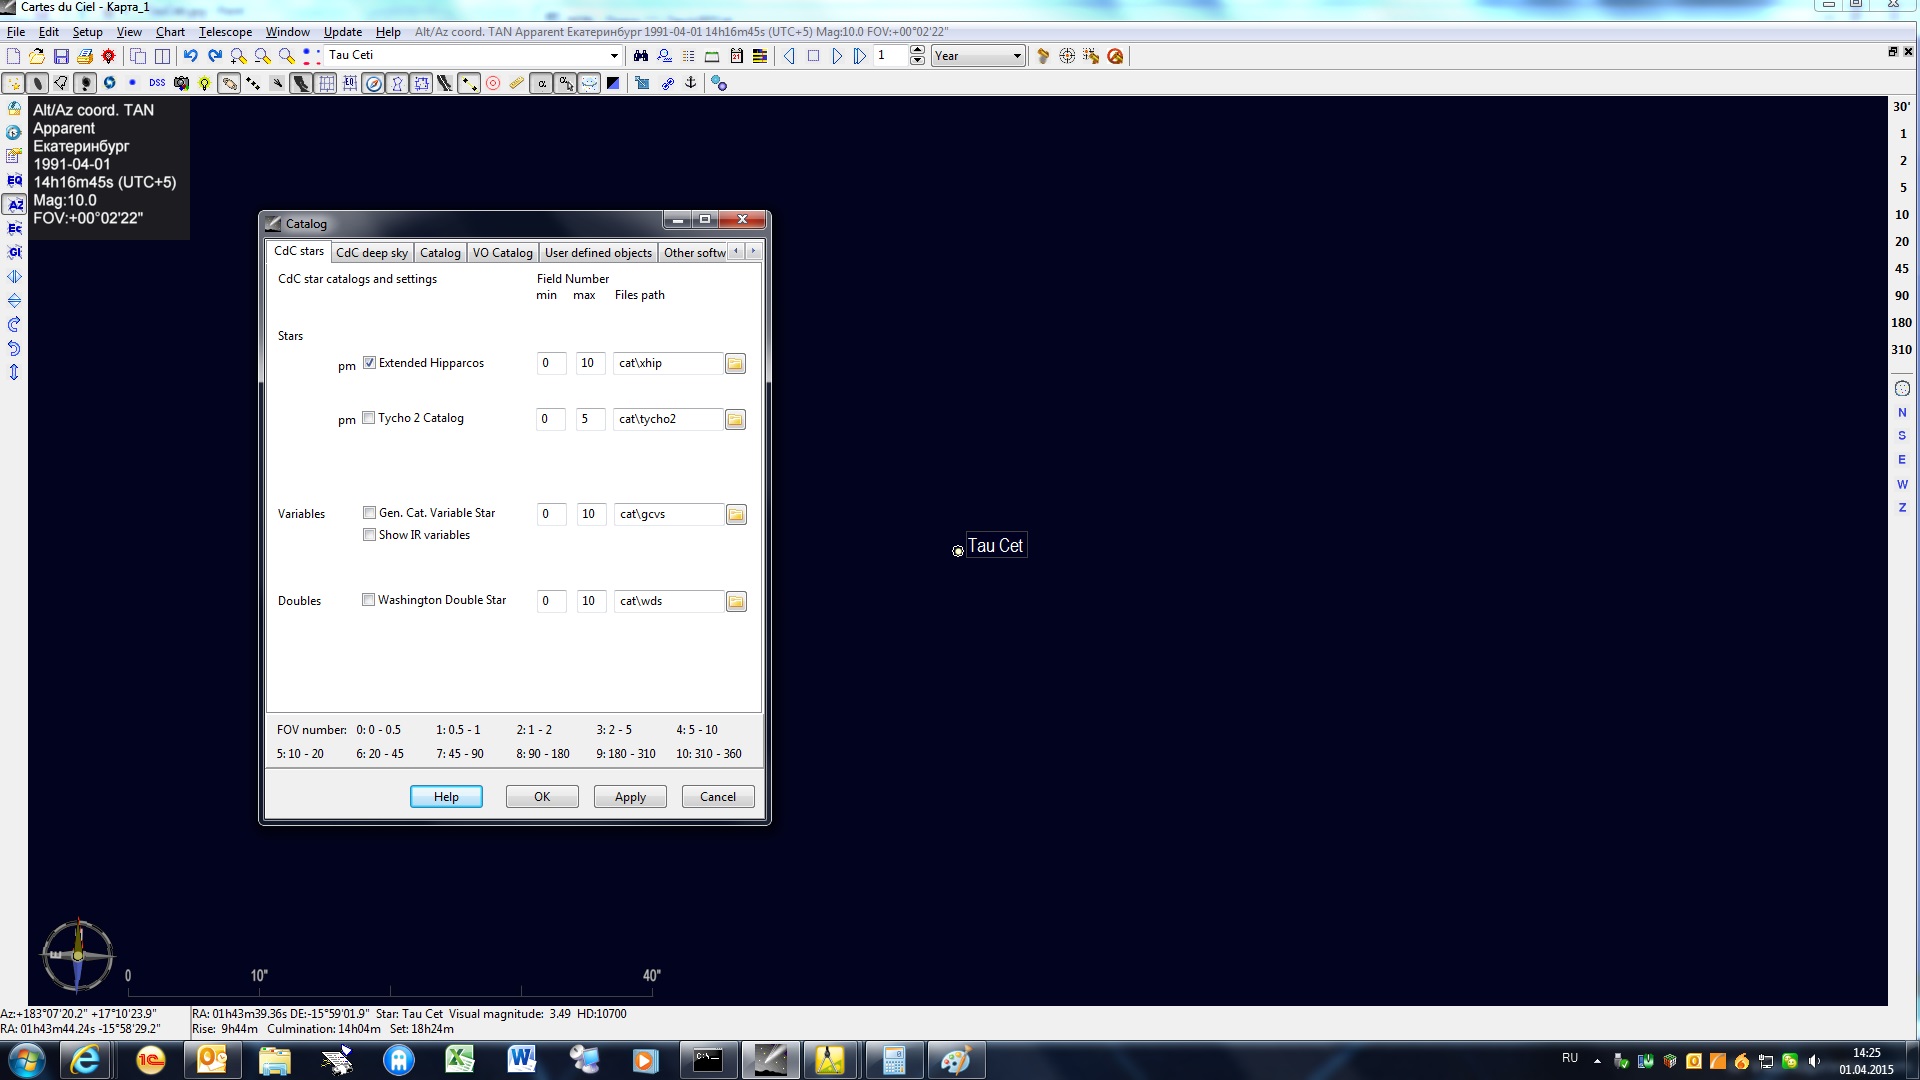The width and height of the screenshot is (1920, 1080).
Task: Switch to User defined objects tab
Action: tap(598, 253)
